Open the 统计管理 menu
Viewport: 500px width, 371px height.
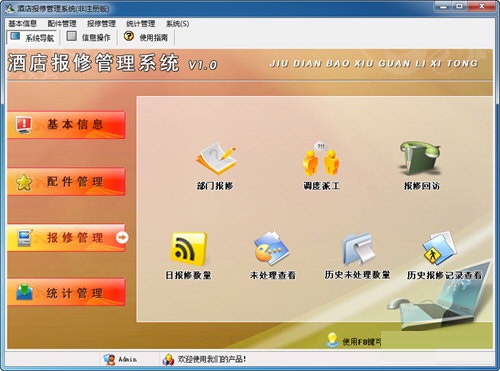point(141,24)
